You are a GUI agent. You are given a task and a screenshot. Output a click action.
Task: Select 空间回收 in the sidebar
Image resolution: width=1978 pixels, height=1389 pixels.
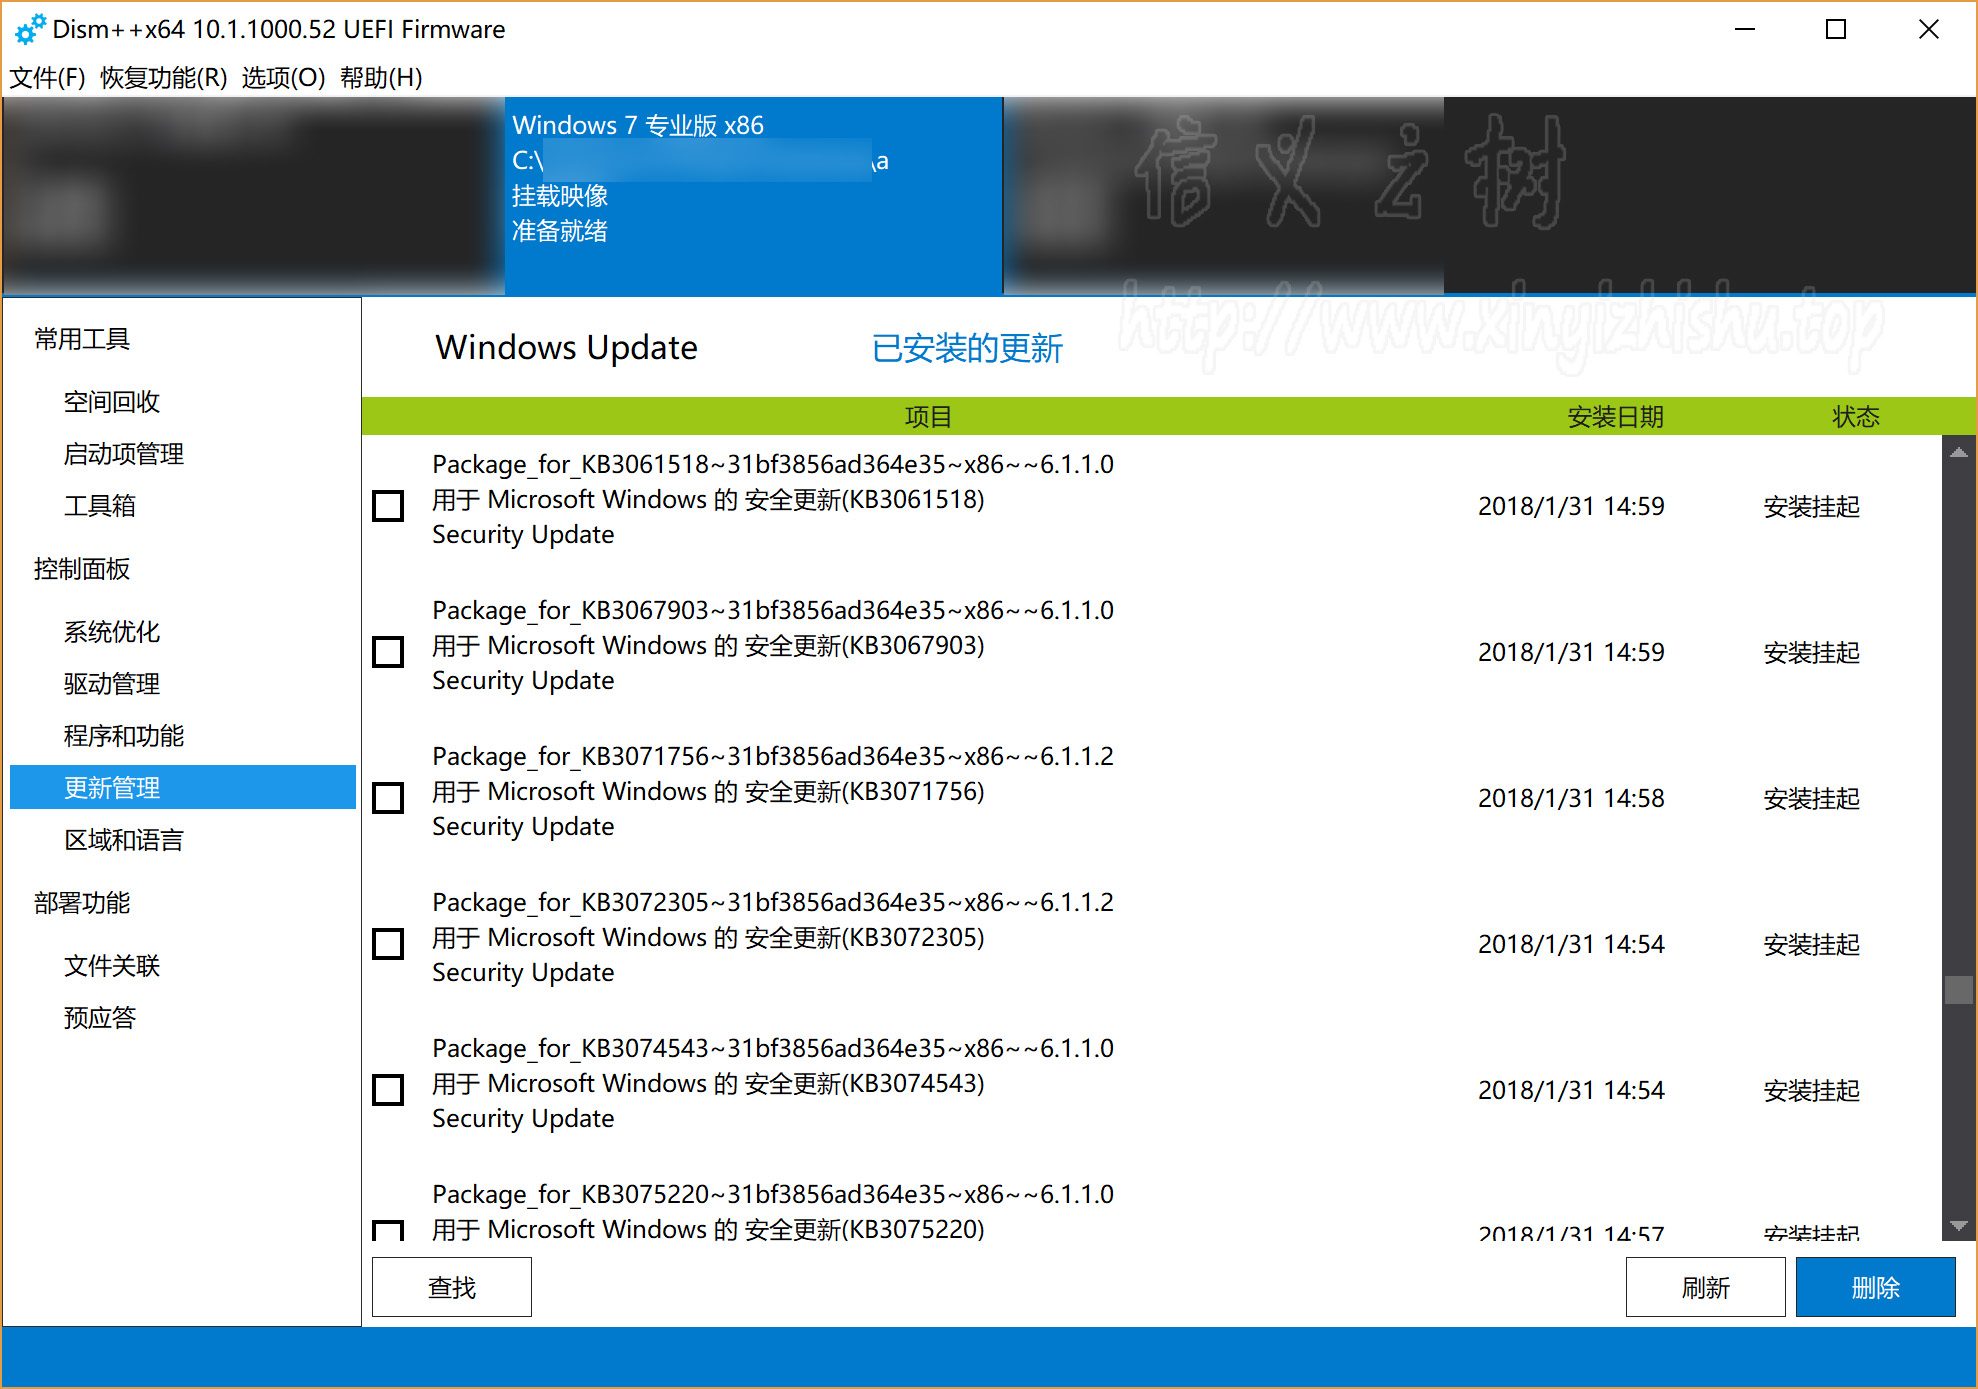pyautogui.click(x=112, y=402)
